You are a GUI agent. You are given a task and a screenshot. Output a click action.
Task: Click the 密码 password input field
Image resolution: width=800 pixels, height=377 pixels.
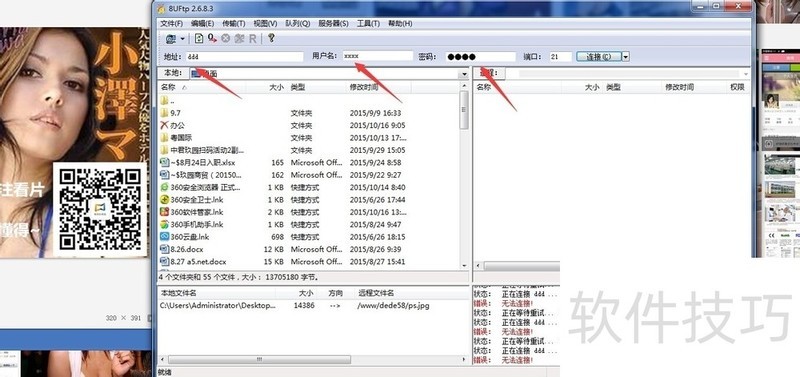(480, 57)
